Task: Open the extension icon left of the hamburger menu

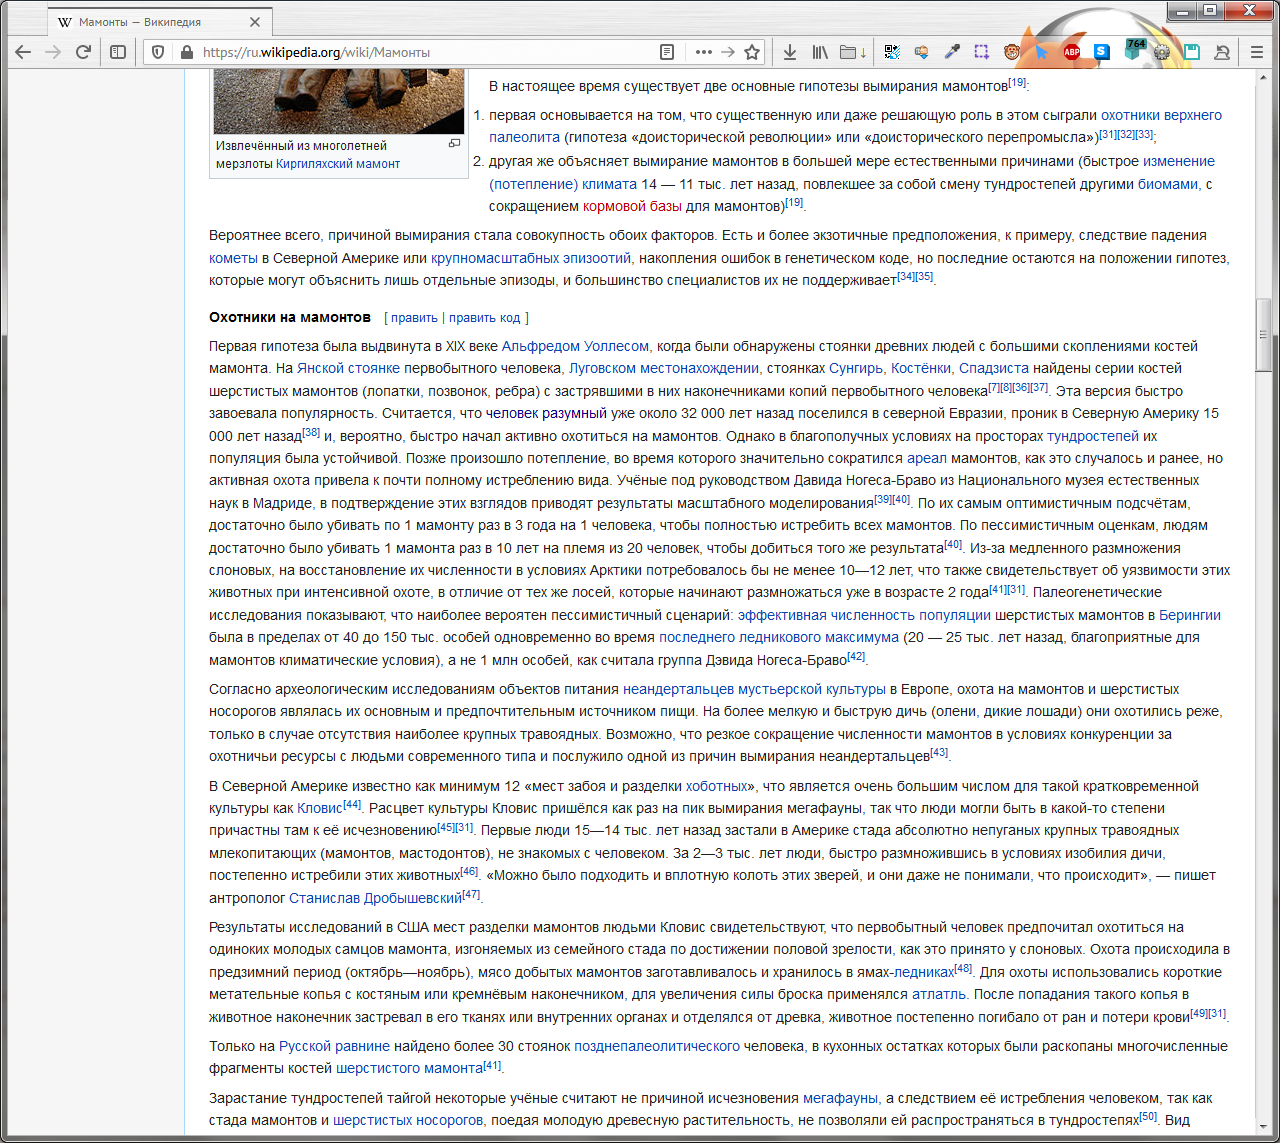Action: (1222, 52)
